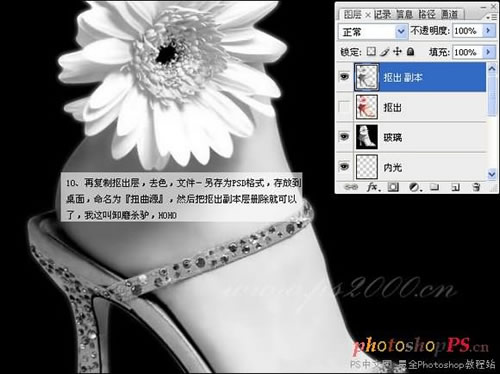500x374 pixels.
Task: Hide the 玻璃 layer eye
Action: (x=344, y=136)
